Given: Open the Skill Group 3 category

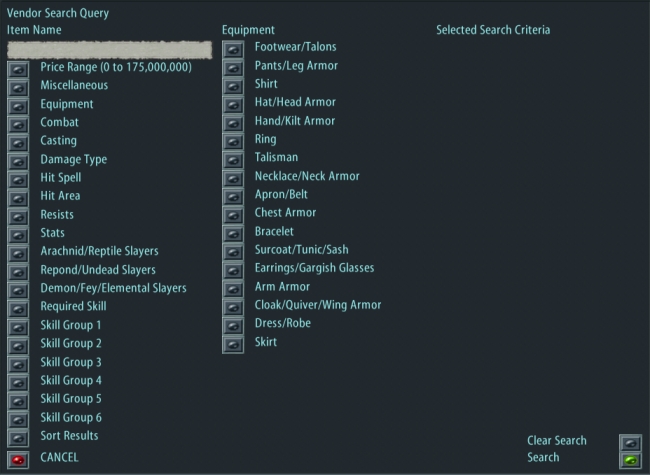Looking at the screenshot, I should click(18, 365).
